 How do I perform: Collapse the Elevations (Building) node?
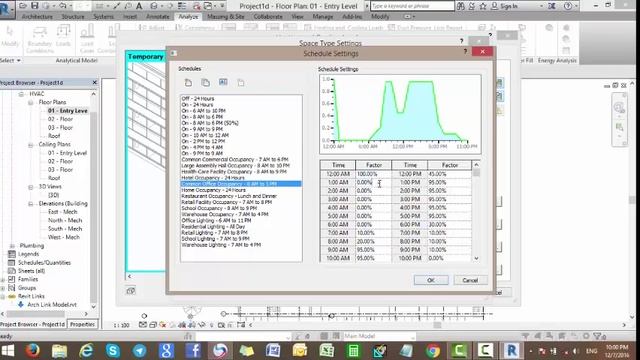[31, 204]
